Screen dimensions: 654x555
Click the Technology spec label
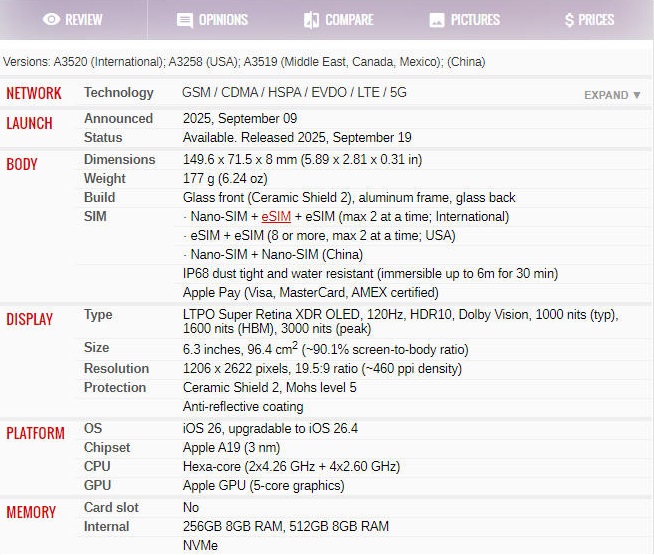click(x=118, y=93)
